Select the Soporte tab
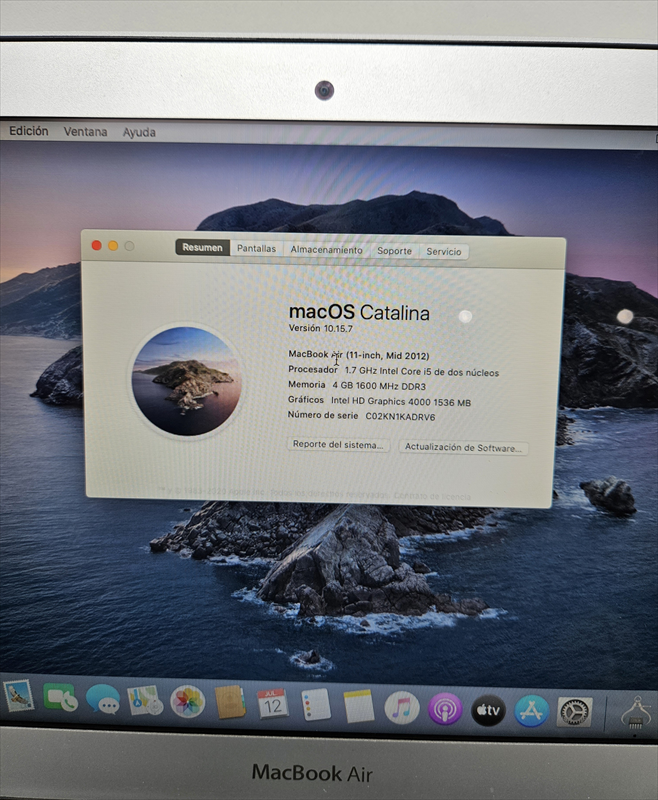This screenshot has width=658, height=800. click(x=394, y=251)
